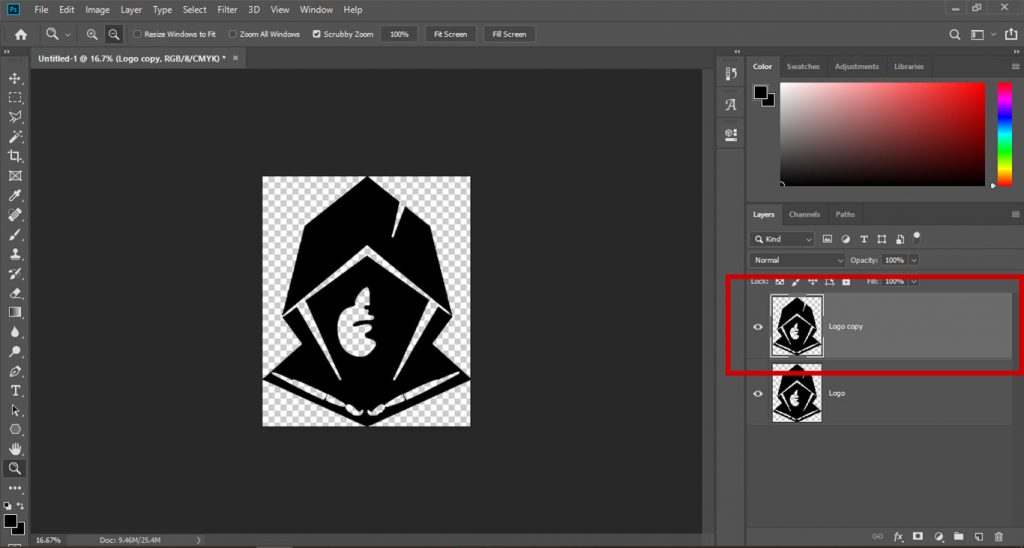The image size is (1024, 548).
Task: Toggle pixel layer filter icon
Action: pos(827,239)
